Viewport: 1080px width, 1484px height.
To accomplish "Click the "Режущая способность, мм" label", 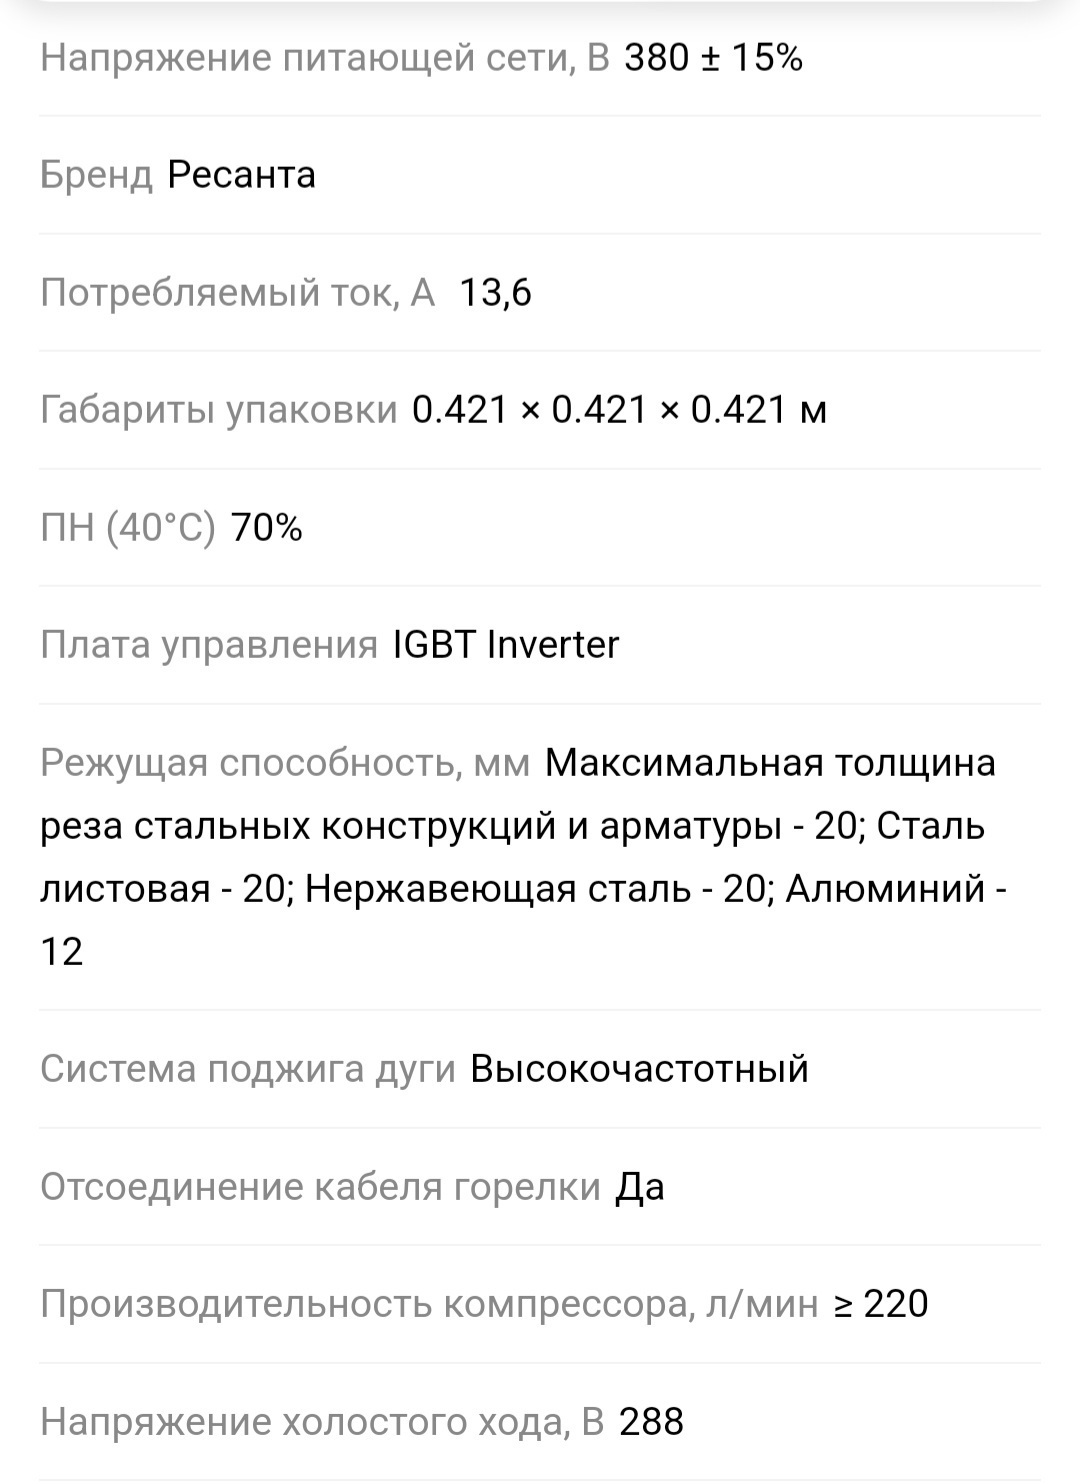I will (x=284, y=763).
